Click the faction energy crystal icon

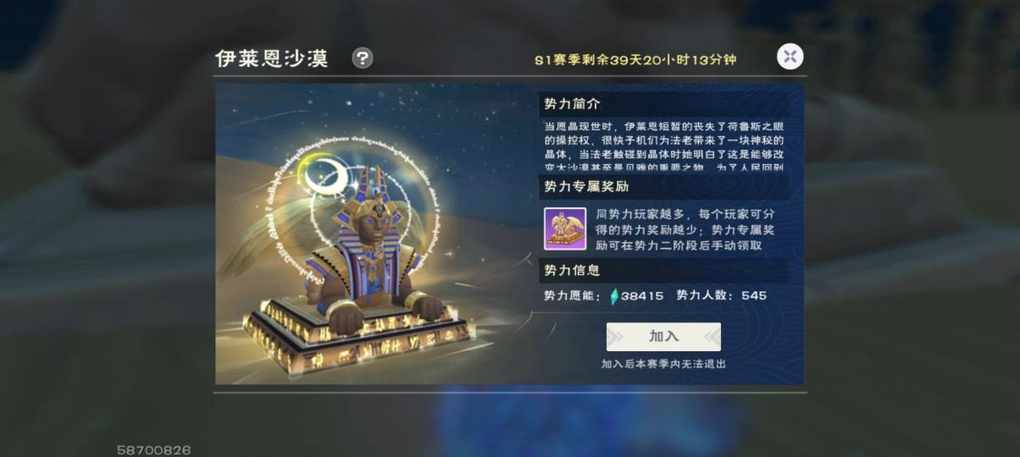point(613,296)
